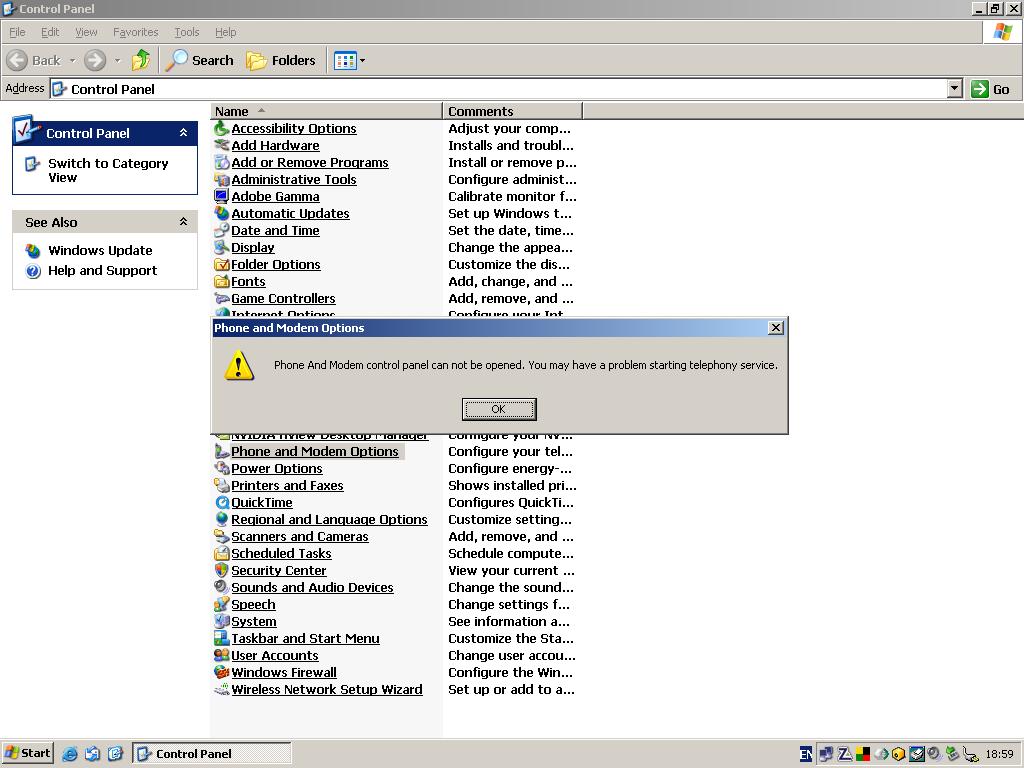Click the Game Controllers icon
This screenshot has width=1024, height=768.
[x=222, y=298]
